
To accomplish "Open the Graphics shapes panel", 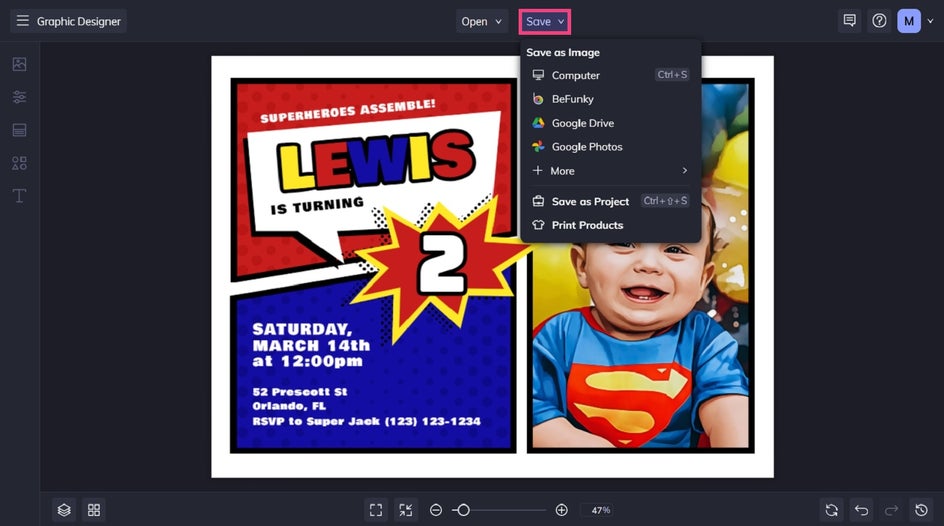I will coord(19,163).
